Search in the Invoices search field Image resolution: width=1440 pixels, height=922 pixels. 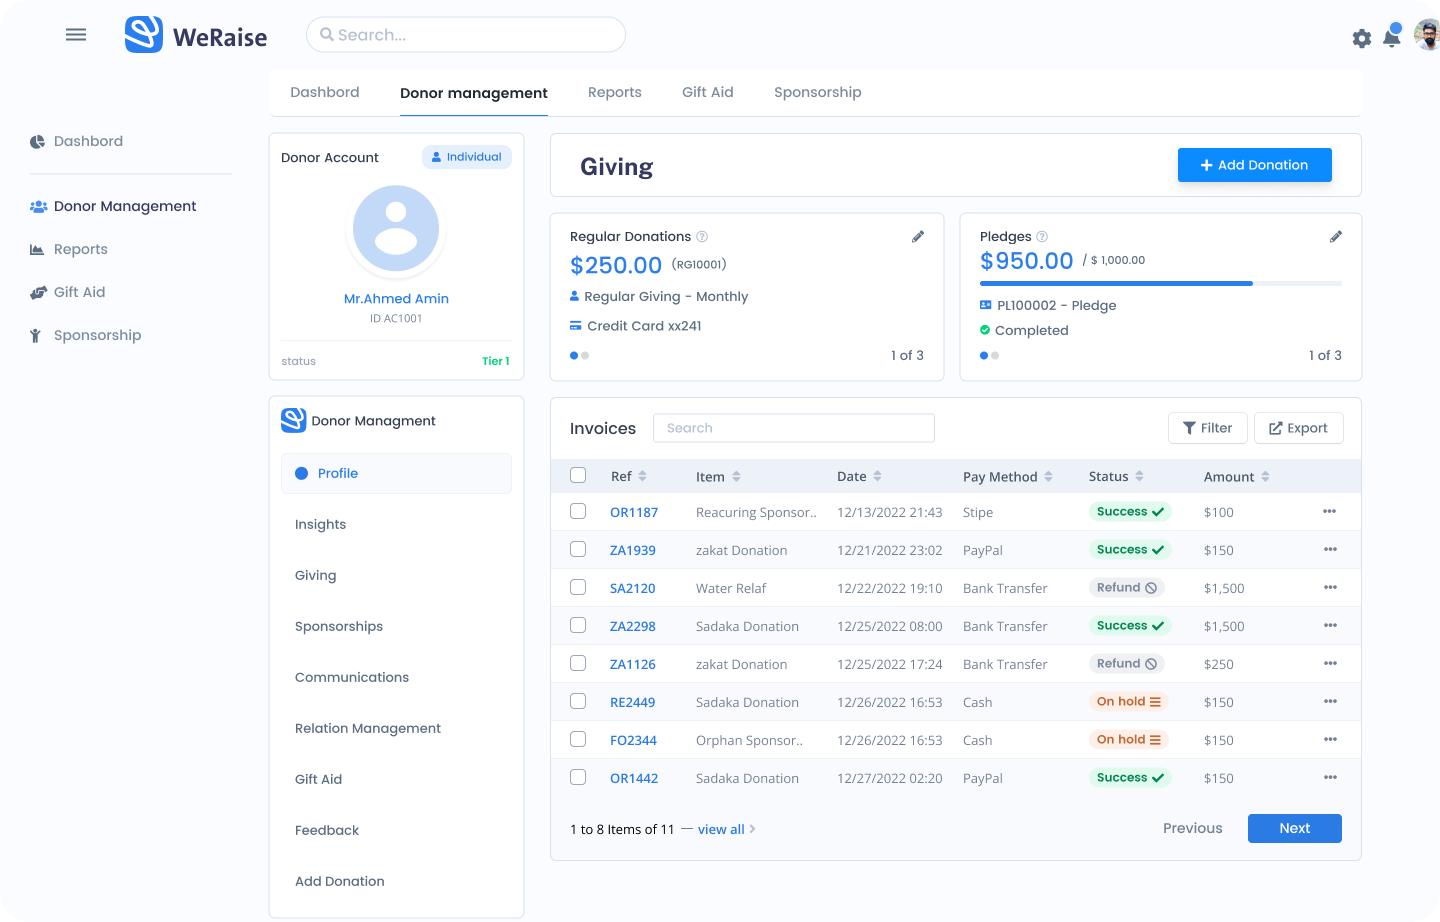794,428
